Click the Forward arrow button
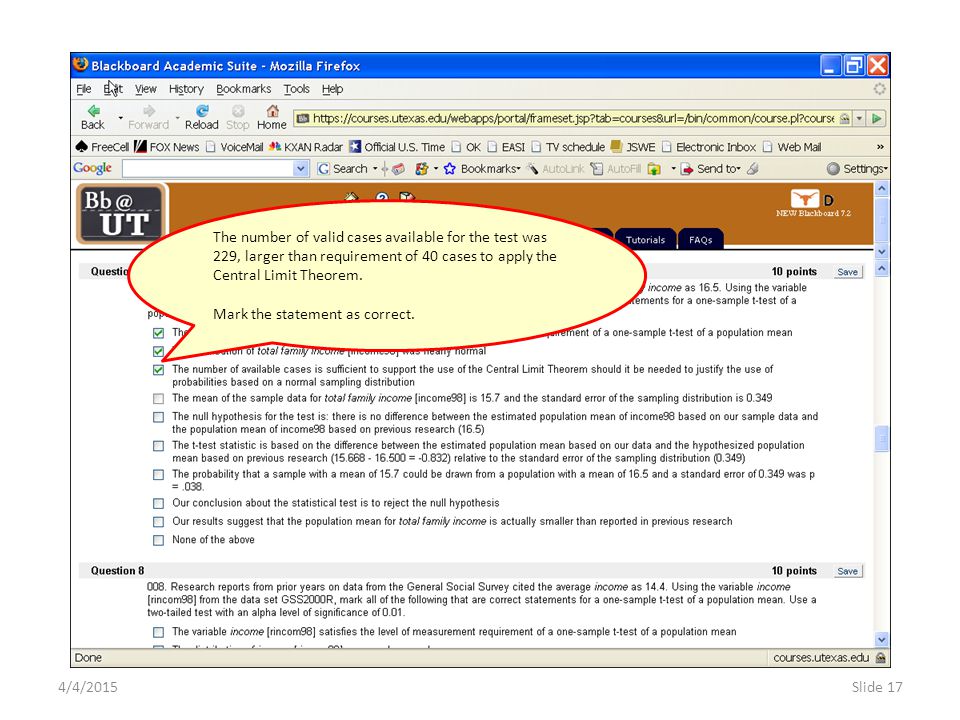Viewport: 960px width, 720px height. click(148, 117)
